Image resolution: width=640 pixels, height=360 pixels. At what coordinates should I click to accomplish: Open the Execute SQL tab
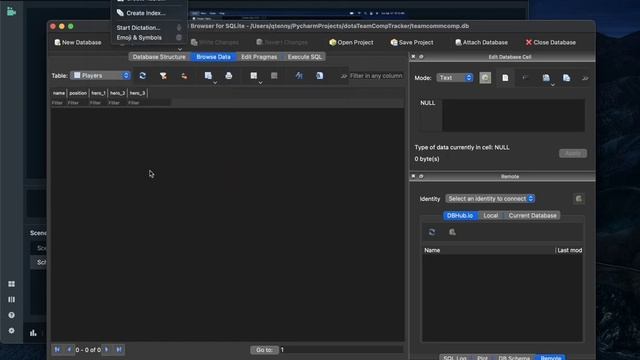click(304, 57)
